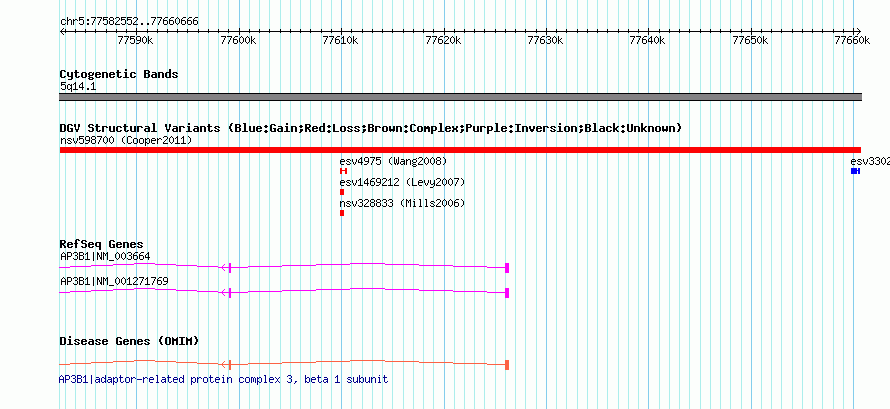Select the orange OMIM gene end exon block
890x409 pixels.
[x=507, y=365]
